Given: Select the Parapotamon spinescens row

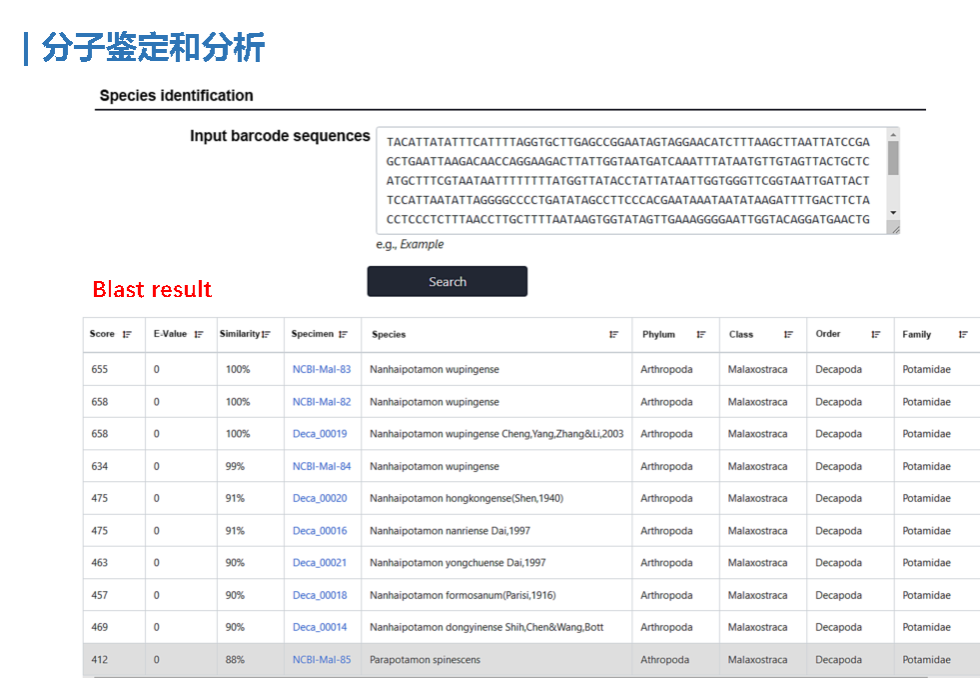Looking at the screenshot, I should (x=500, y=660).
